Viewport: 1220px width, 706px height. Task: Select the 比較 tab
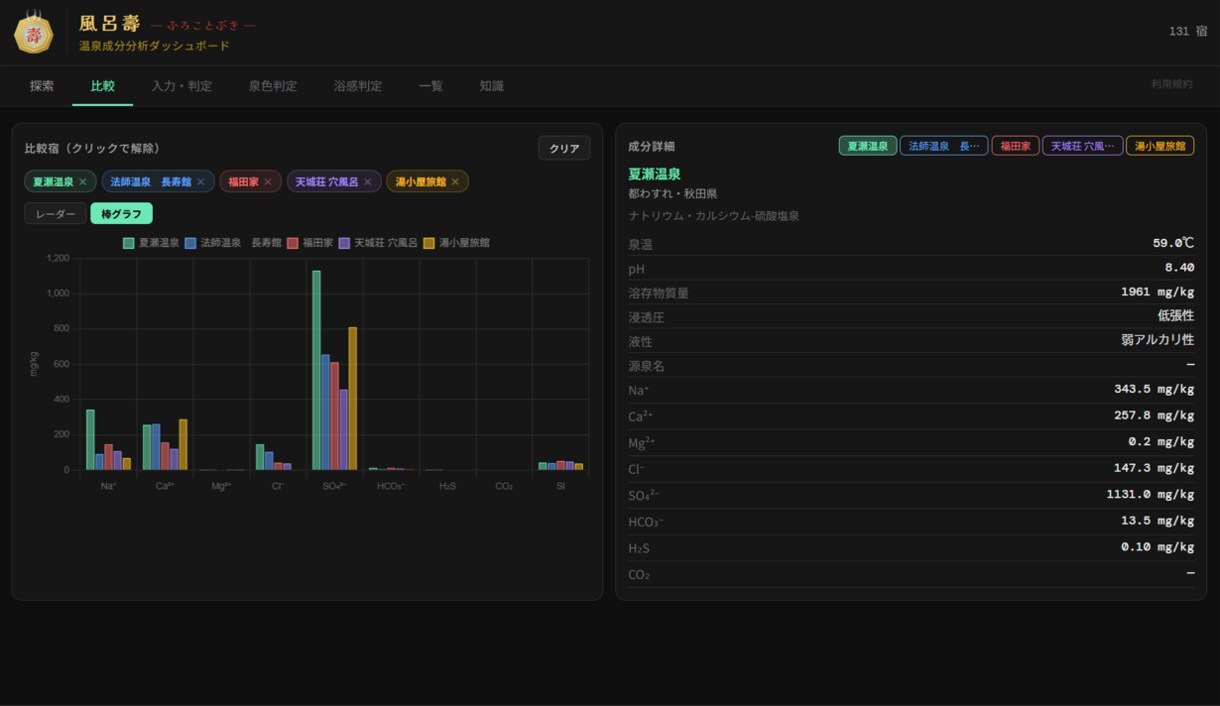102,86
